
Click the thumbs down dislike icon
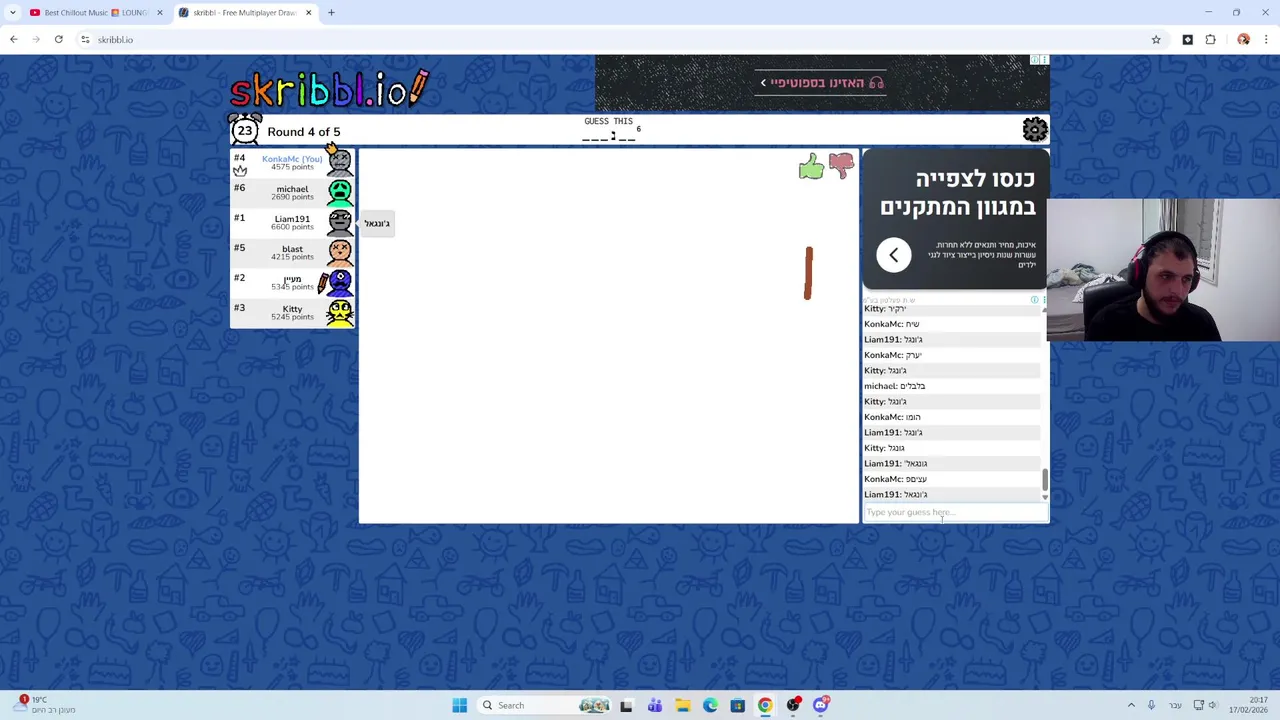pyautogui.click(x=841, y=166)
